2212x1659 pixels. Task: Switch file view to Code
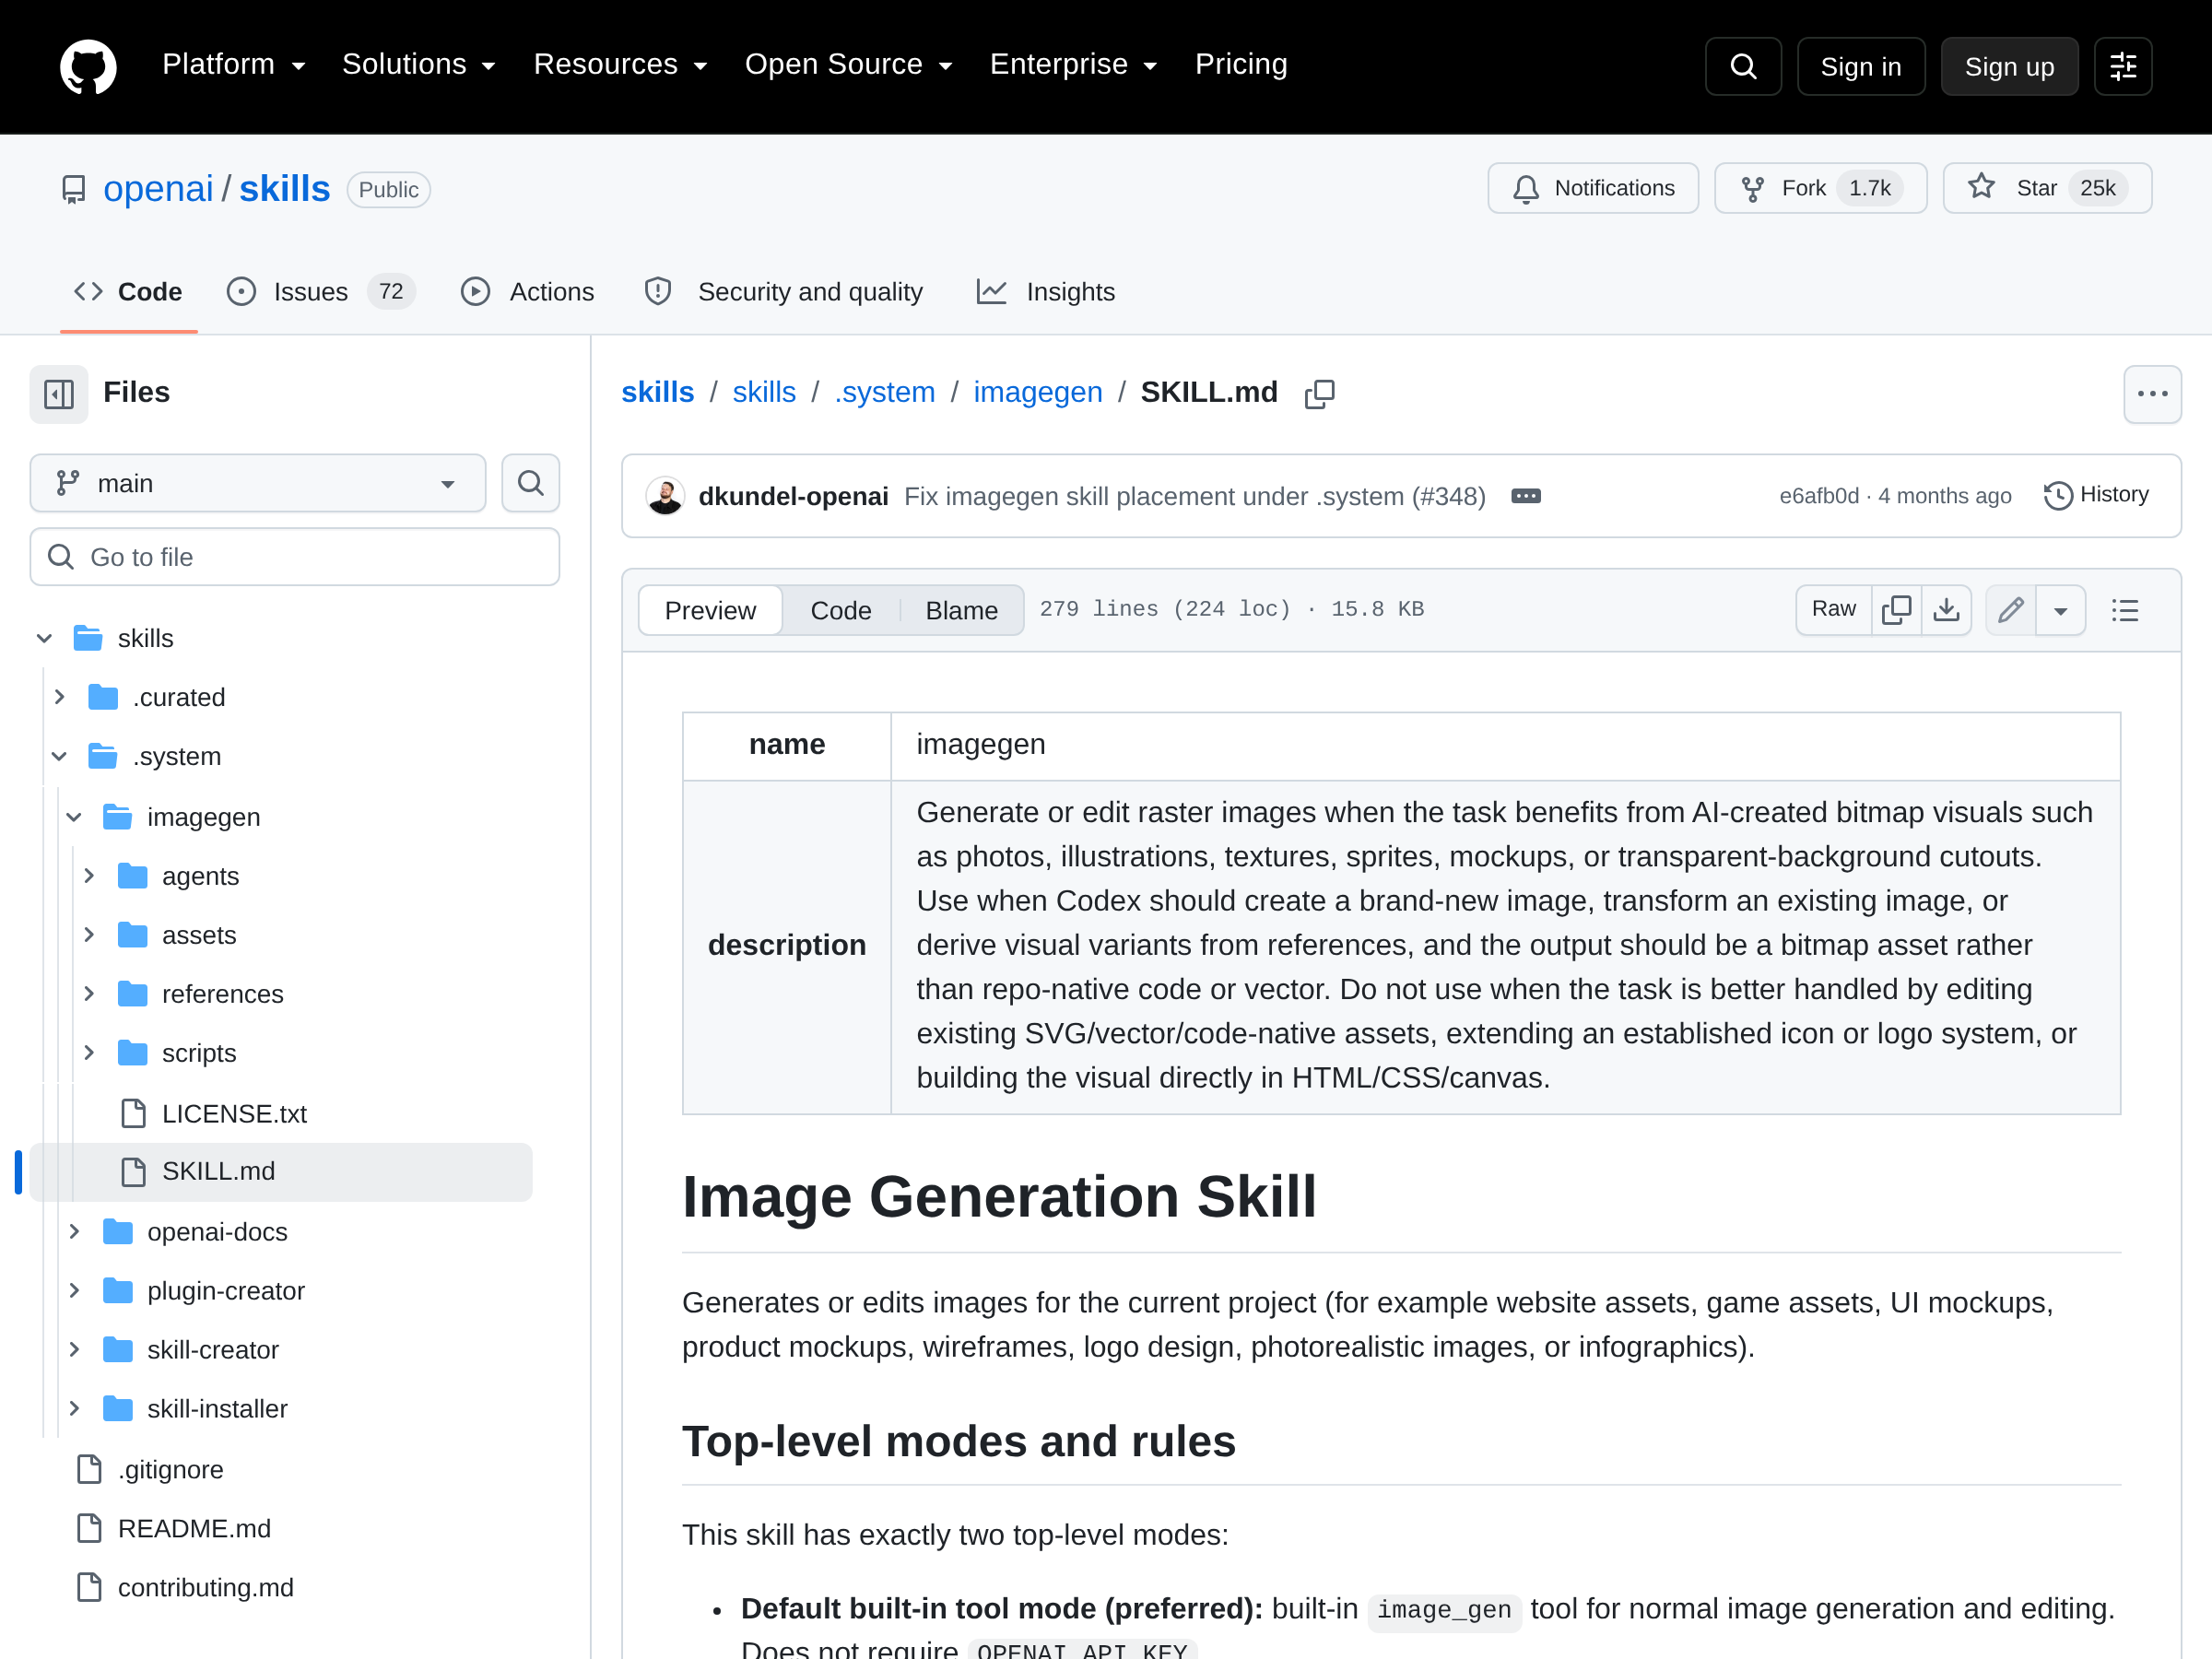point(841,610)
